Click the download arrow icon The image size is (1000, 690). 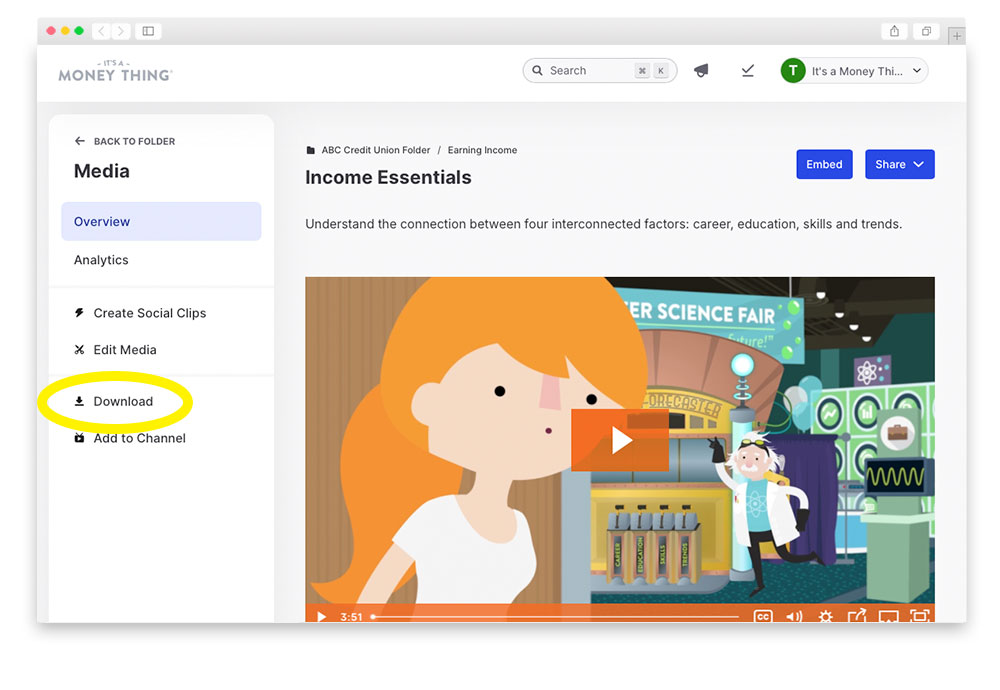pos(79,401)
